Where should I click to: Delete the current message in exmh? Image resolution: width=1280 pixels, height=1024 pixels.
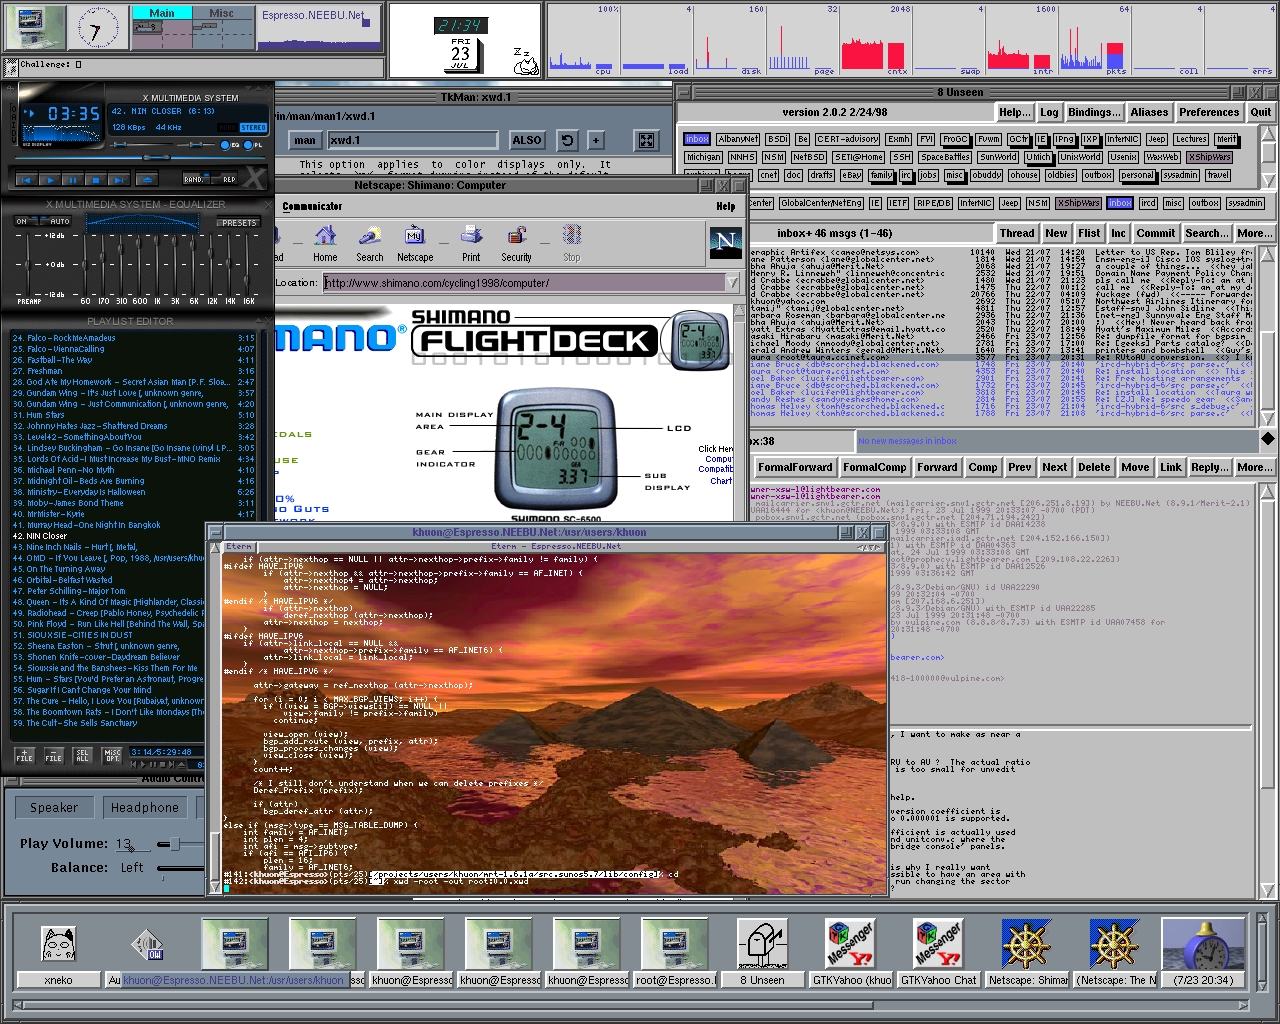1094,467
